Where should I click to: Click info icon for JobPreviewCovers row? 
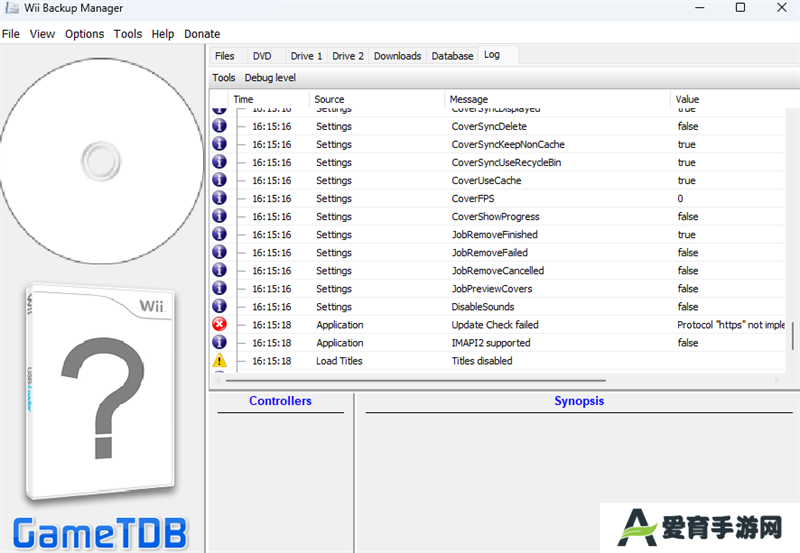point(219,288)
